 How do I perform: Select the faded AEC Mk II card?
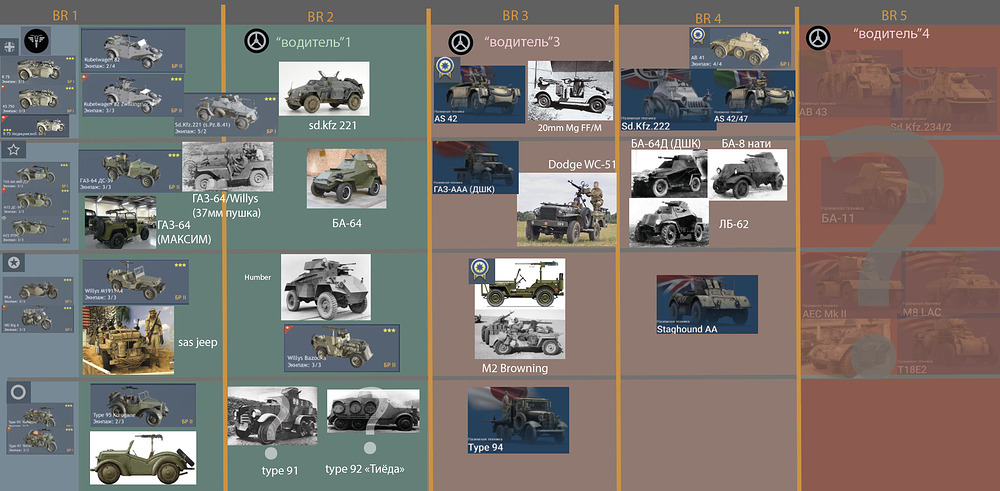850,285
